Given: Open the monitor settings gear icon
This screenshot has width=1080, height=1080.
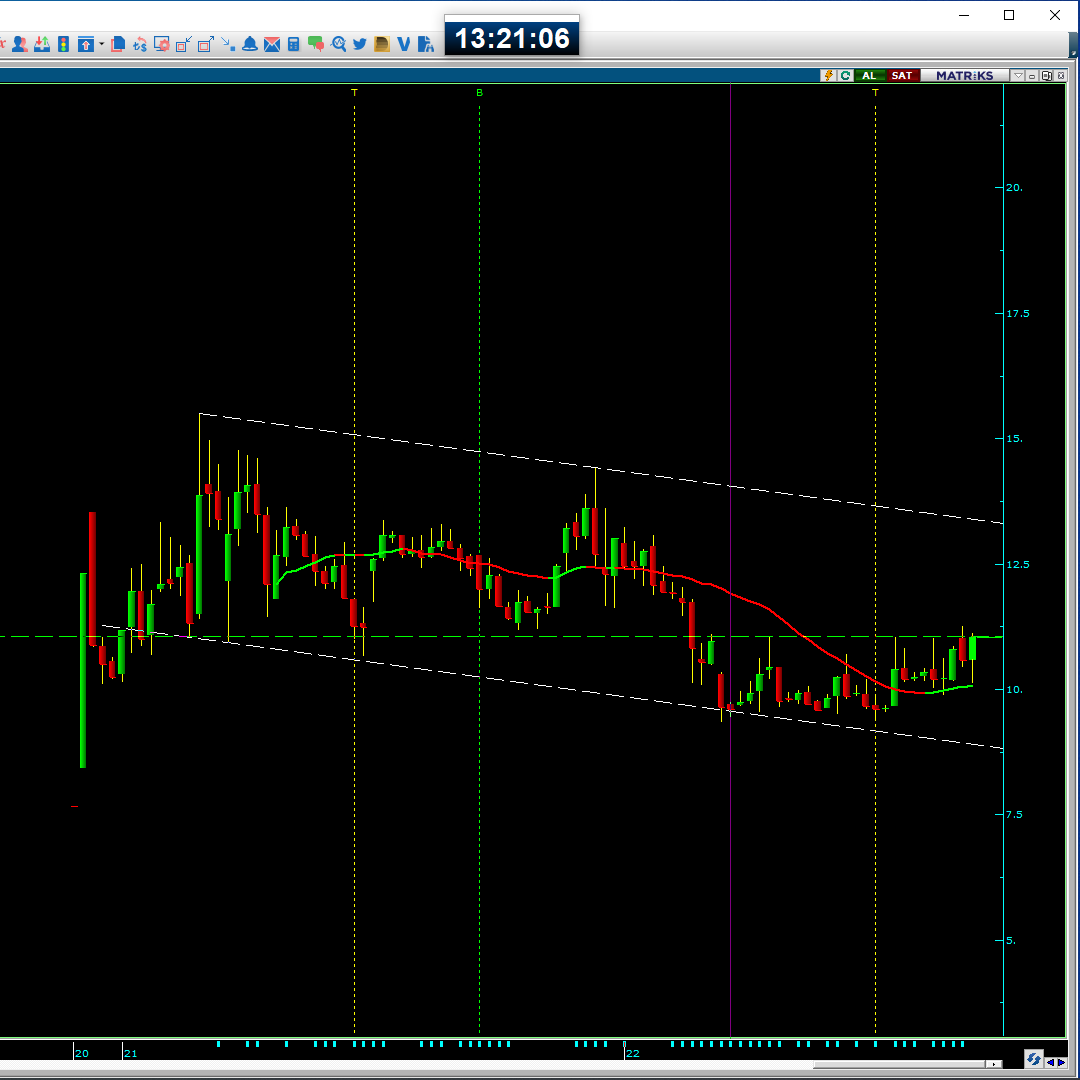Looking at the screenshot, I should click(162, 45).
